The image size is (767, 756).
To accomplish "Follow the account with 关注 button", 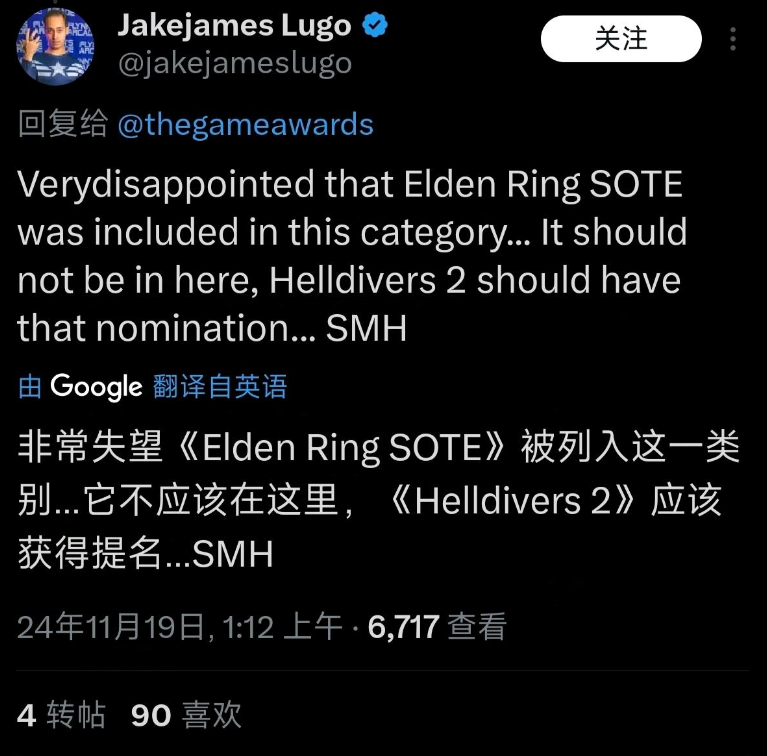I will (x=621, y=39).
